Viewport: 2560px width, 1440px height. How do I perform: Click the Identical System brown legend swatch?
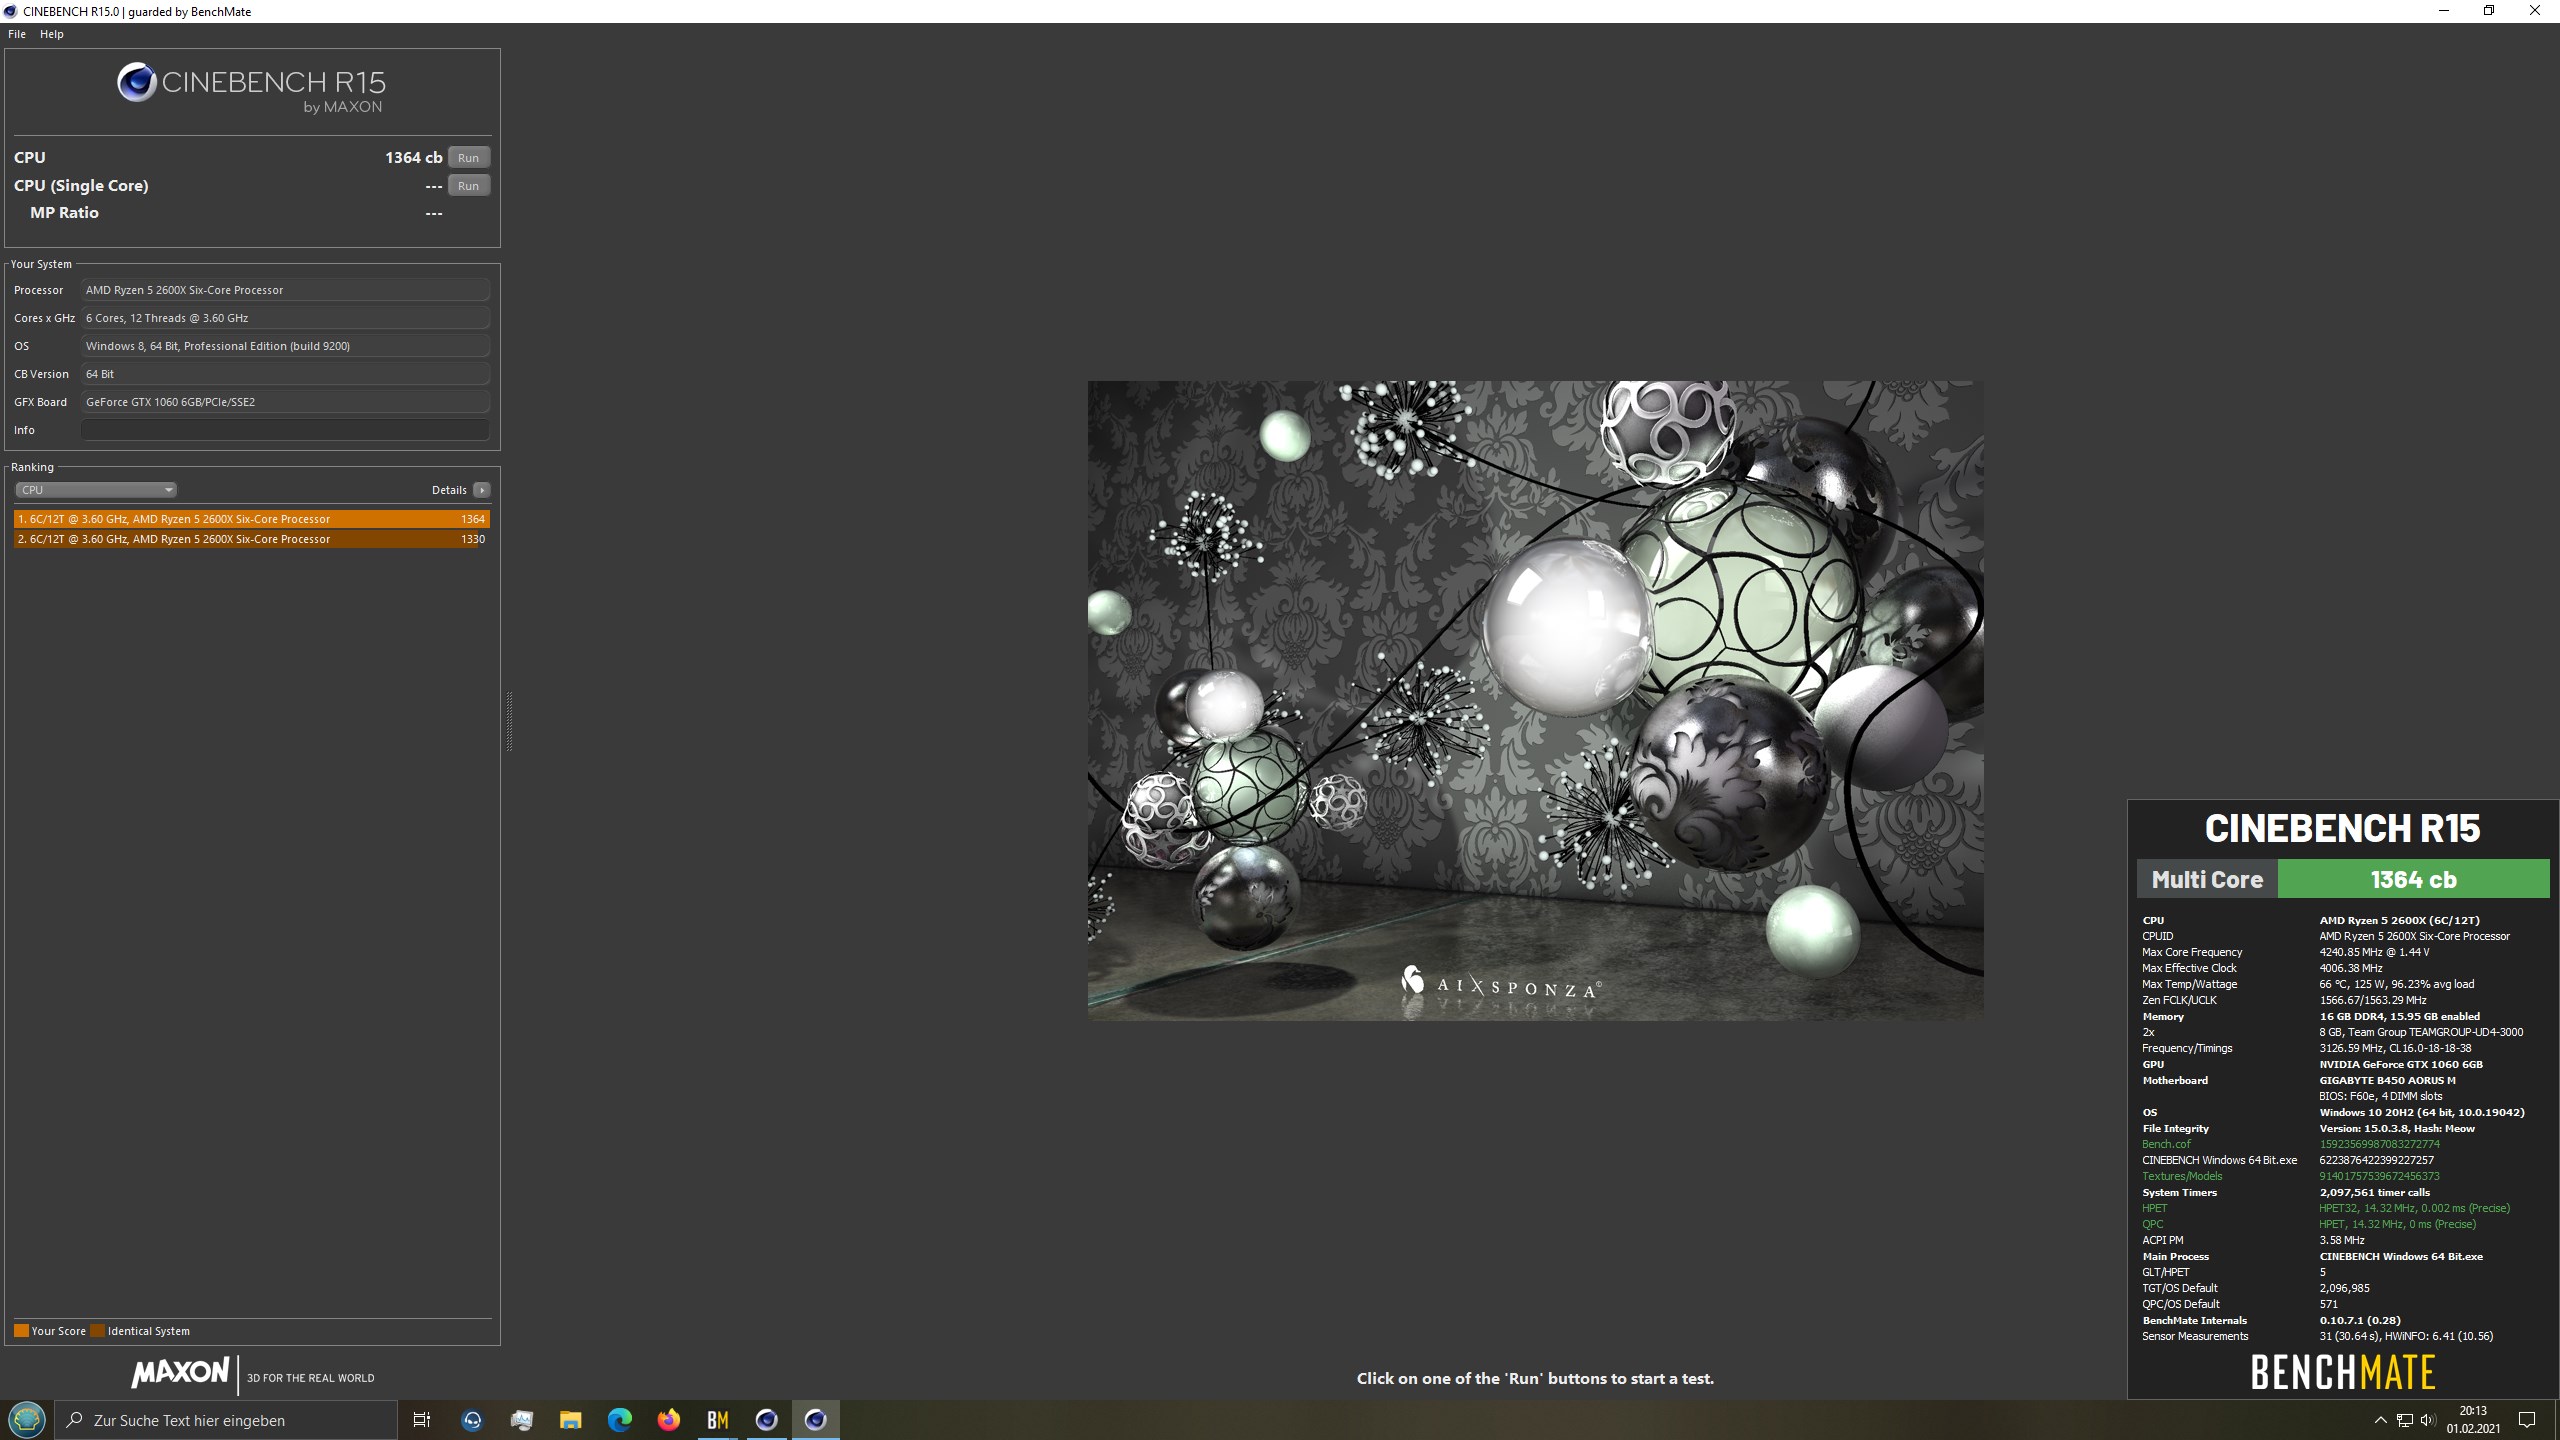coord(97,1331)
